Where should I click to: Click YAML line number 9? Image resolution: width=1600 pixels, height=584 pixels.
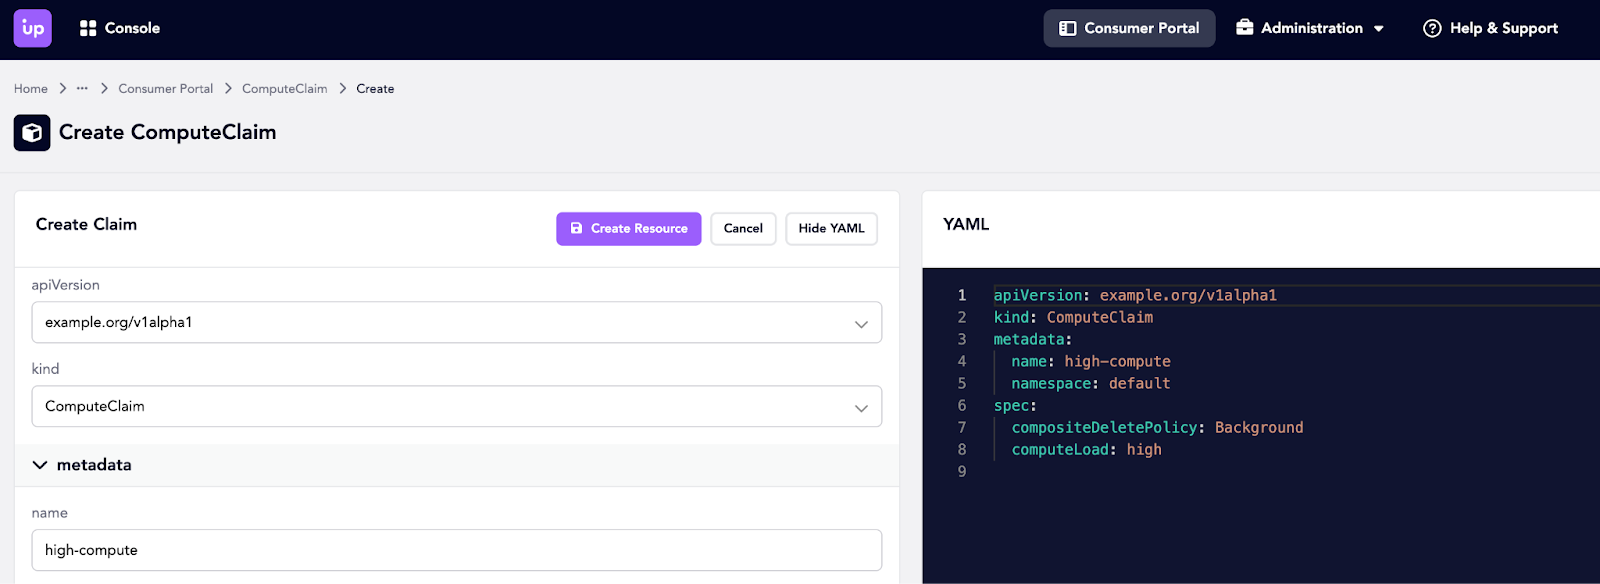coord(962,471)
